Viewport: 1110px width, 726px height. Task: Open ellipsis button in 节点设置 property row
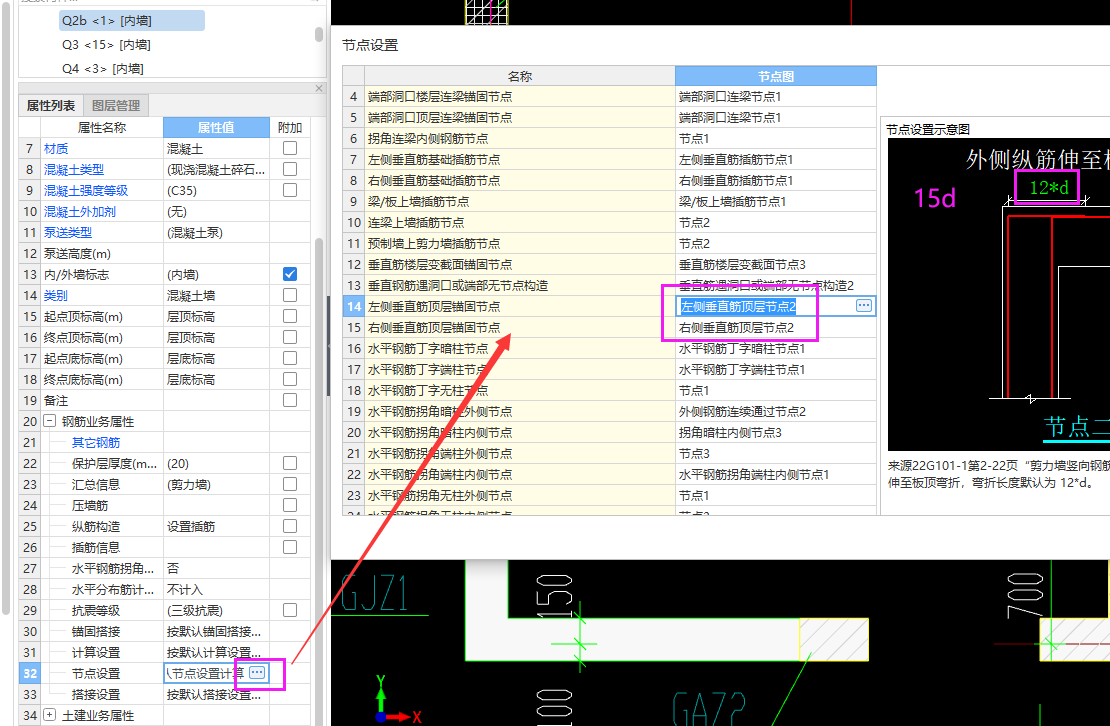click(258, 673)
